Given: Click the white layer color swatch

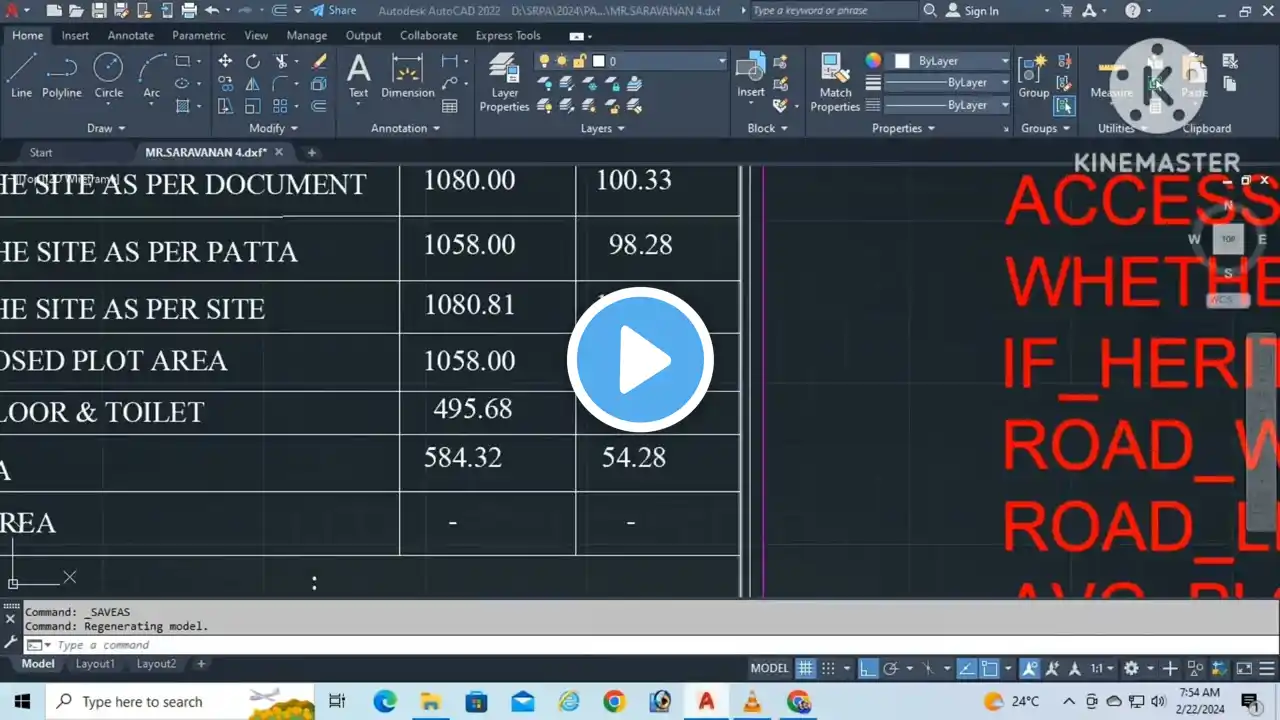Looking at the screenshot, I should coord(598,61).
